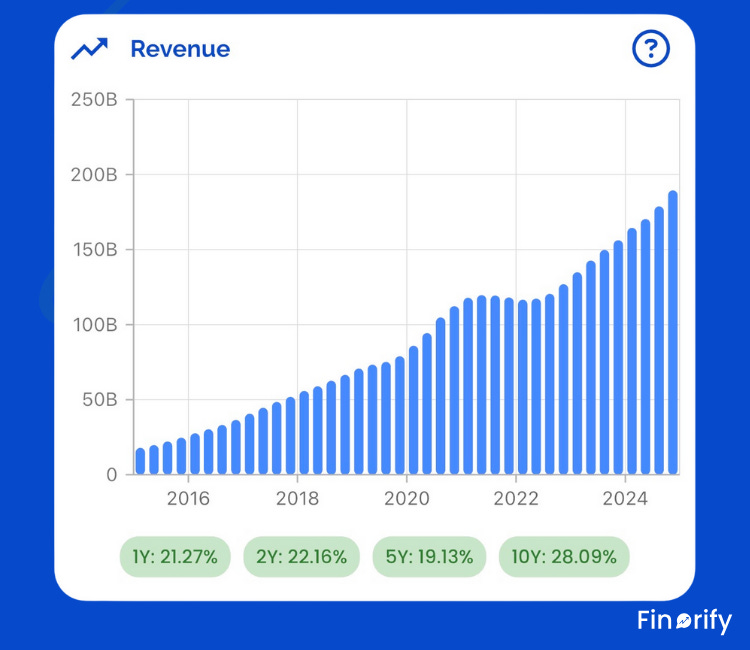Click the 2020 x-axis label
The image size is (750, 650).
[x=407, y=498]
